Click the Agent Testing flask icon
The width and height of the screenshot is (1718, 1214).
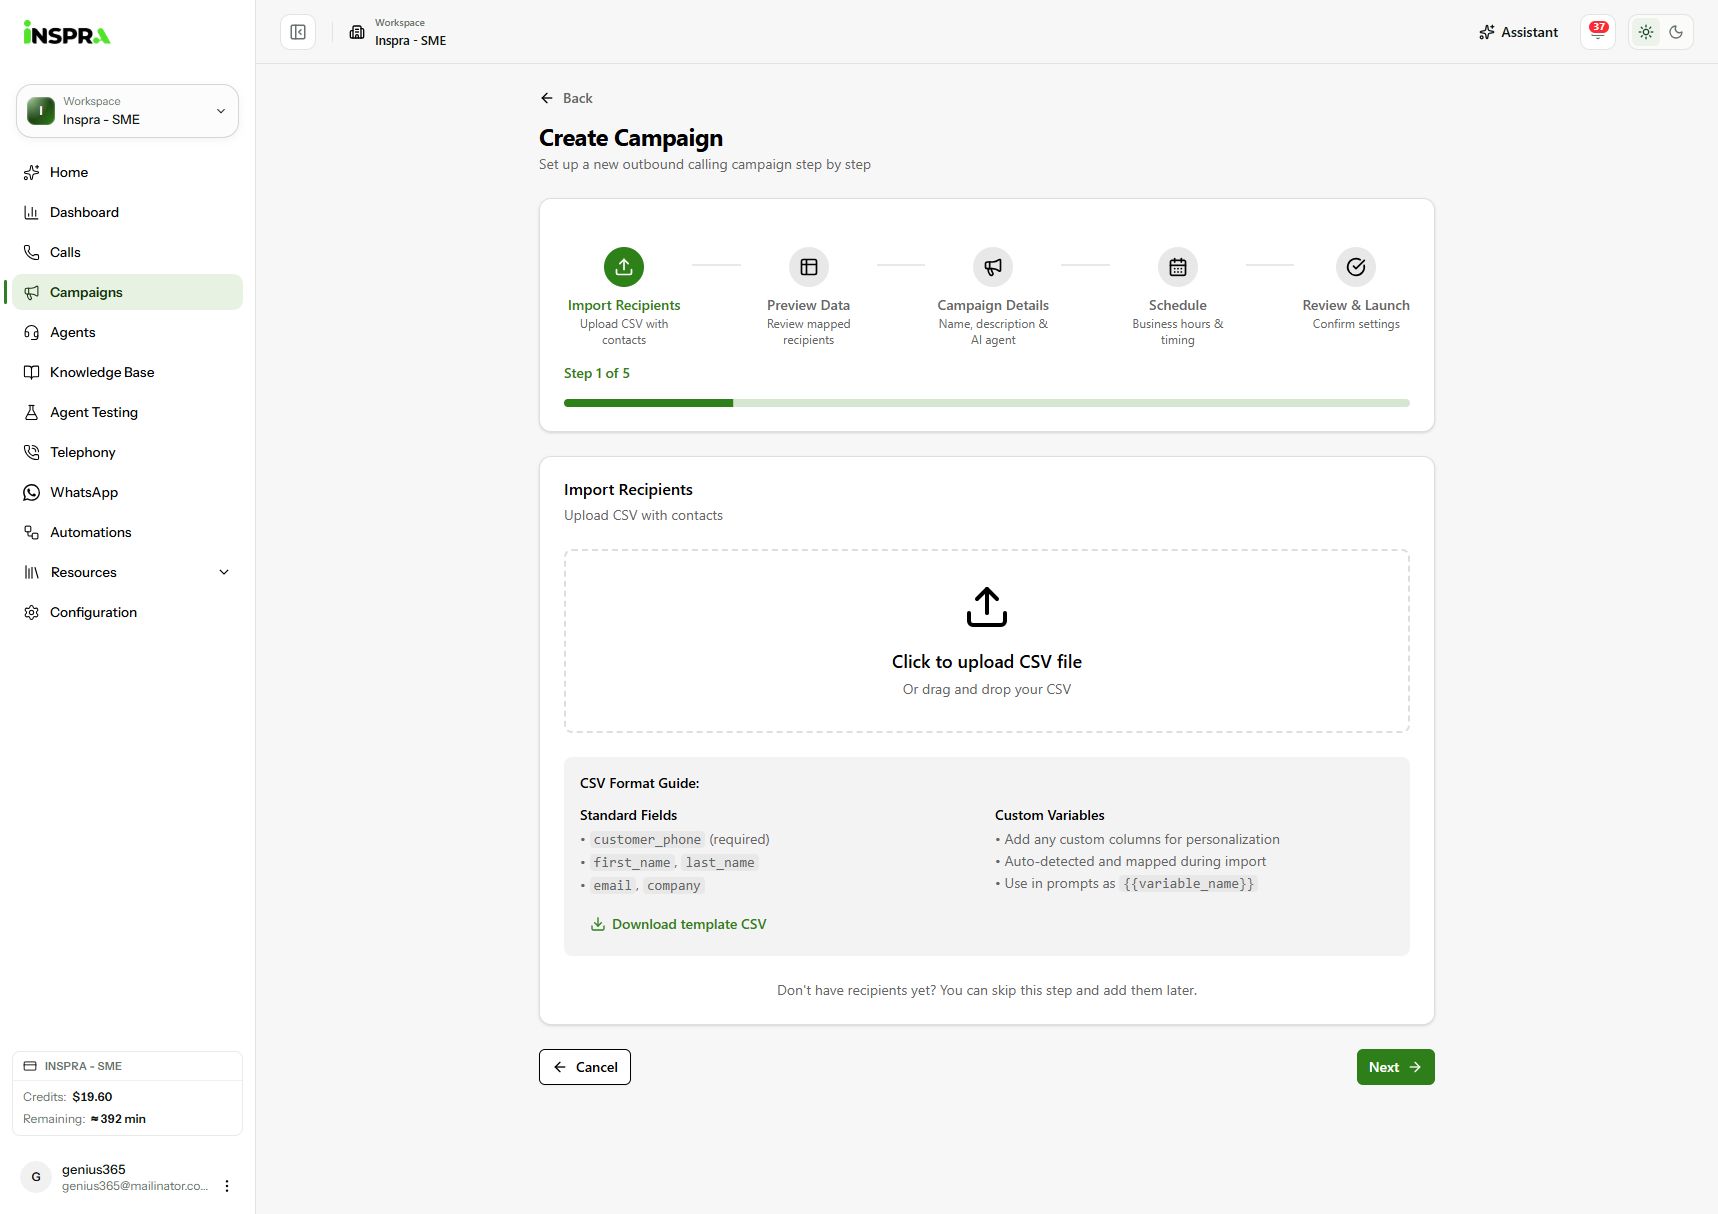pyautogui.click(x=31, y=412)
